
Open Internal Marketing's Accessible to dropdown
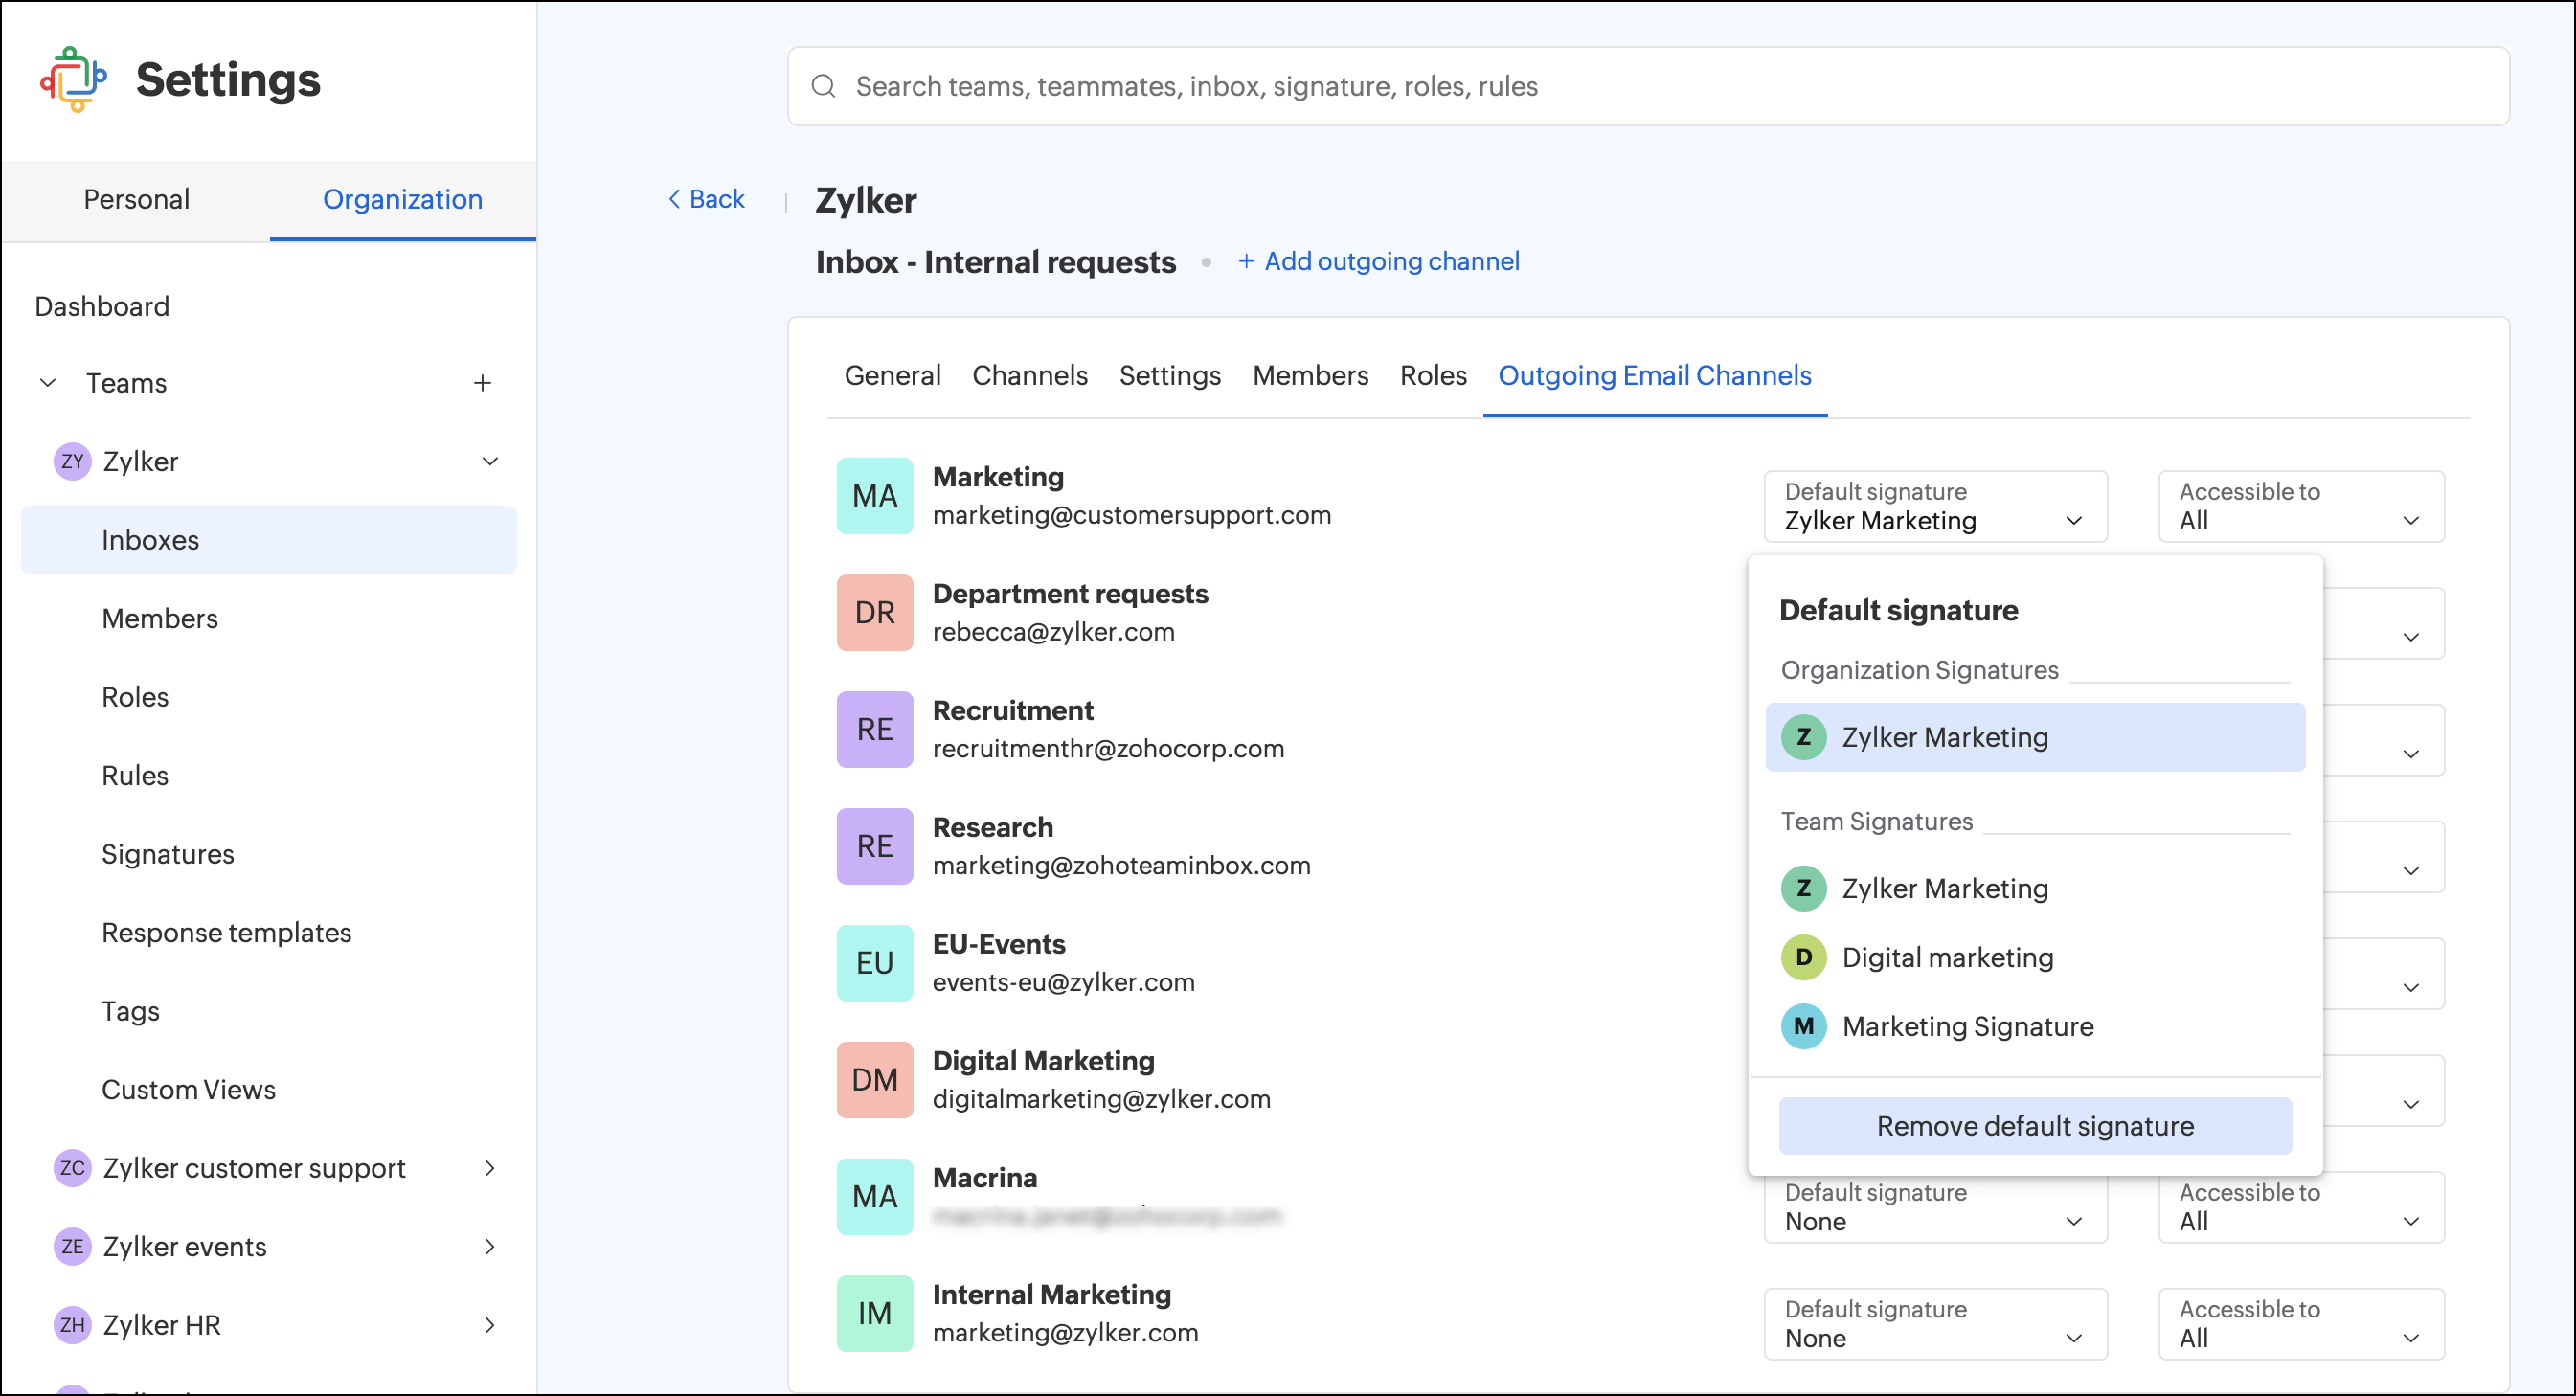point(2302,1325)
